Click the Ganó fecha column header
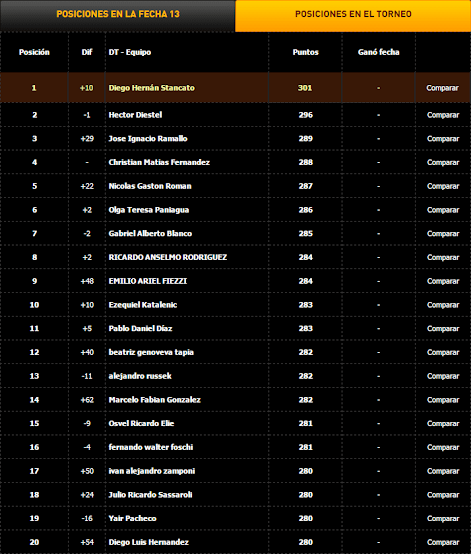The height and width of the screenshot is (554, 471). 378,52
